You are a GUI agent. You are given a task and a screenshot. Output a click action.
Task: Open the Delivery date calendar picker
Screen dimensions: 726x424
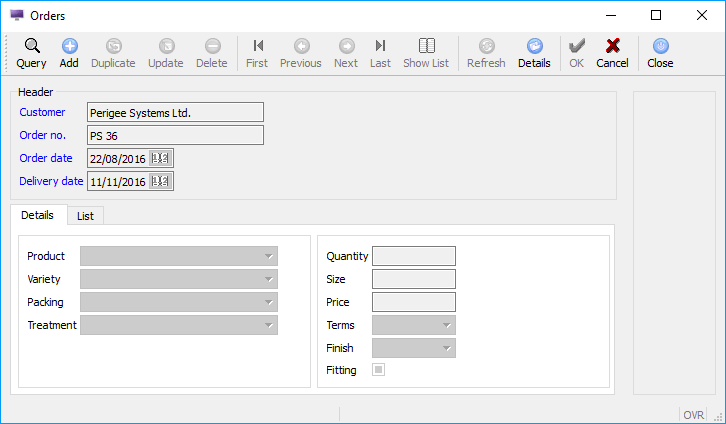pos(161,181)
